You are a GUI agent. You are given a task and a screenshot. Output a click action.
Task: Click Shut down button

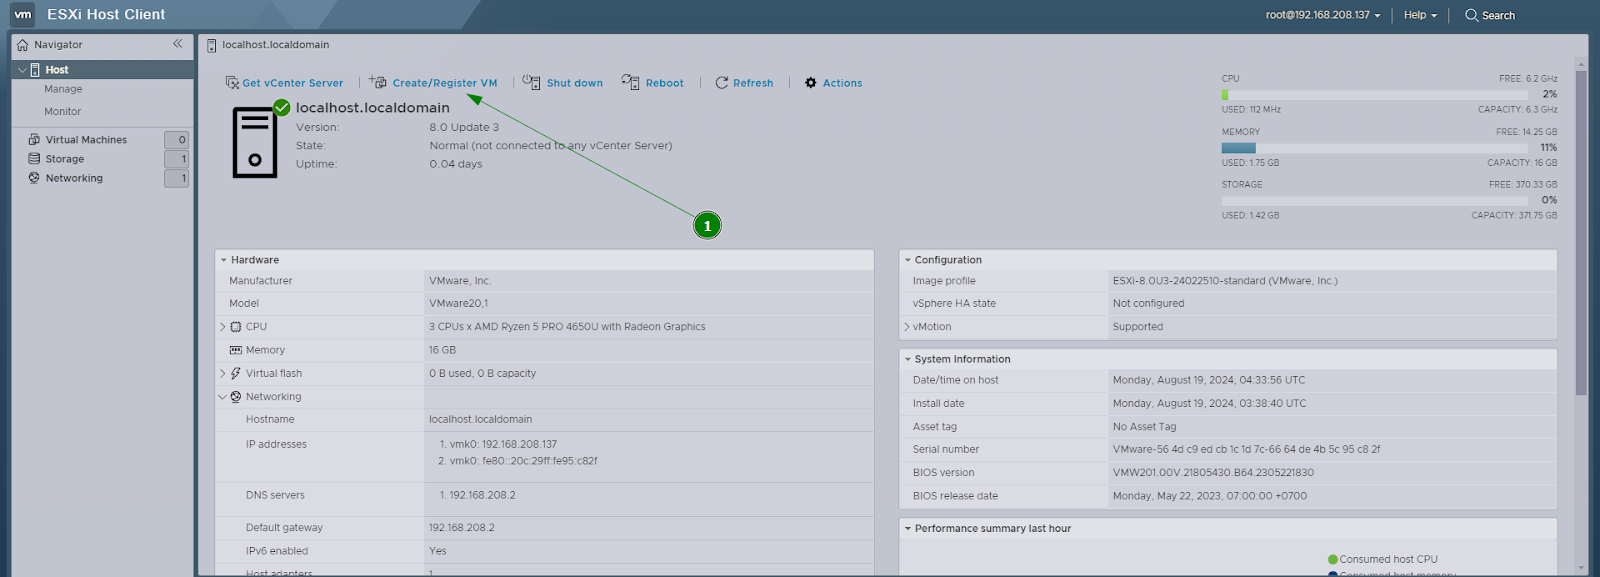pyautogui.click(x=563, y=83)
